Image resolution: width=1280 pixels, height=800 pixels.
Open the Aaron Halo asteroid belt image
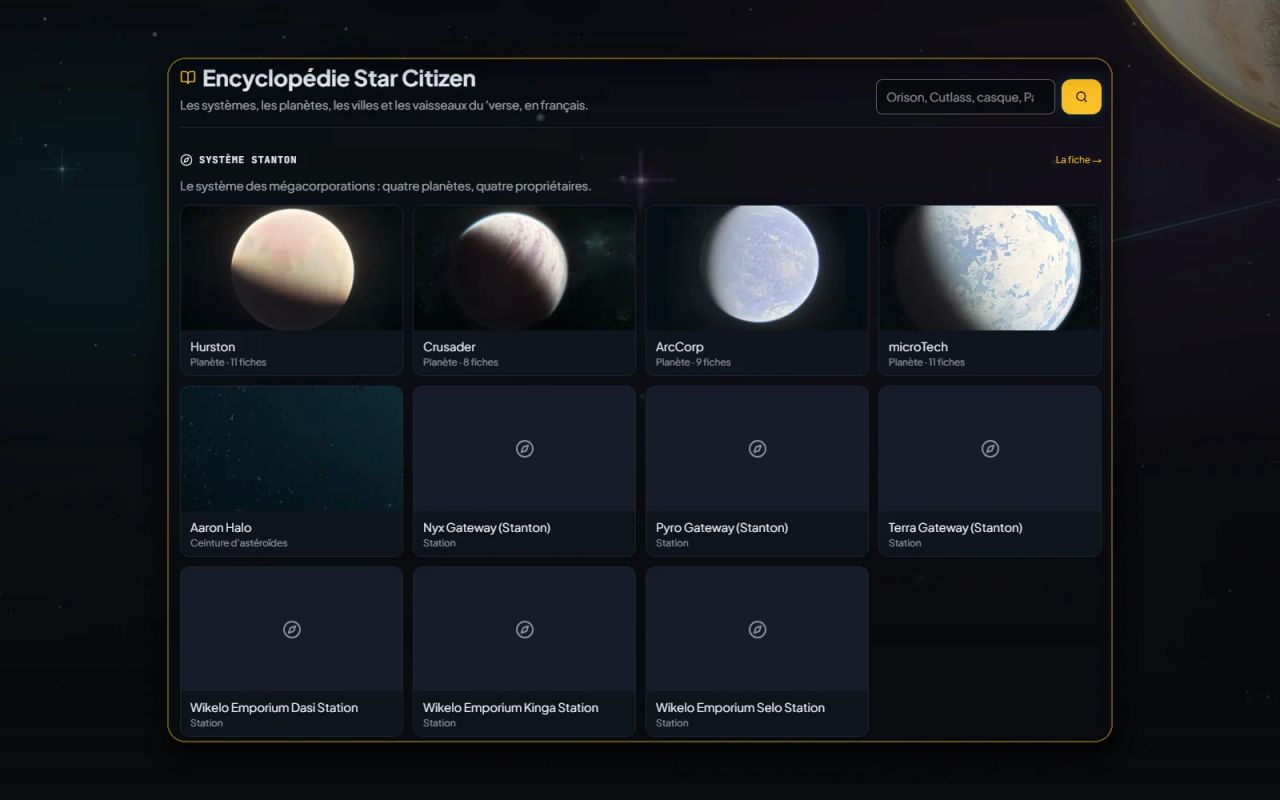pyautogui.click(x=292, y=449)
